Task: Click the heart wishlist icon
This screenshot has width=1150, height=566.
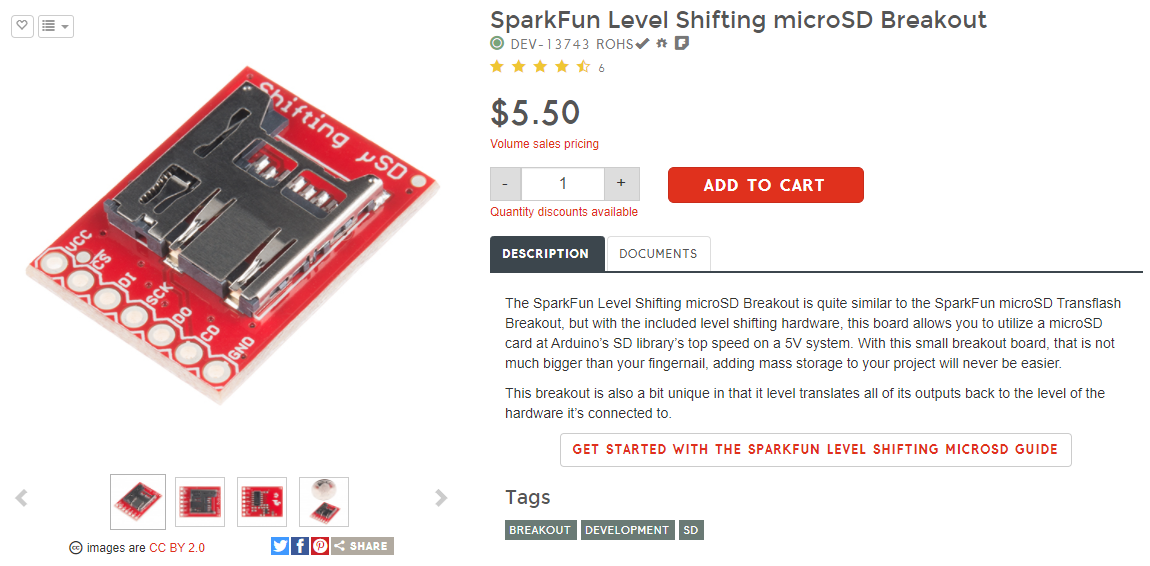Action: (23, 26)
